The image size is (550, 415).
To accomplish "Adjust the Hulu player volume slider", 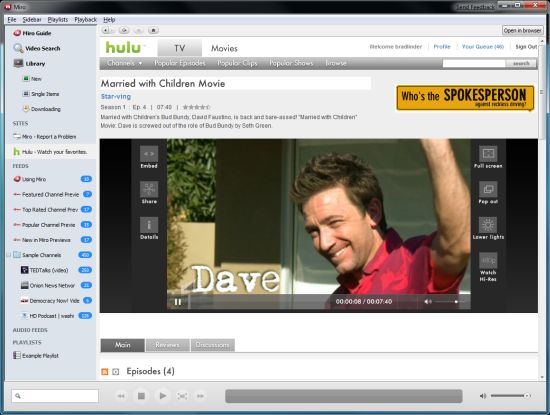I will pos(449,302).
